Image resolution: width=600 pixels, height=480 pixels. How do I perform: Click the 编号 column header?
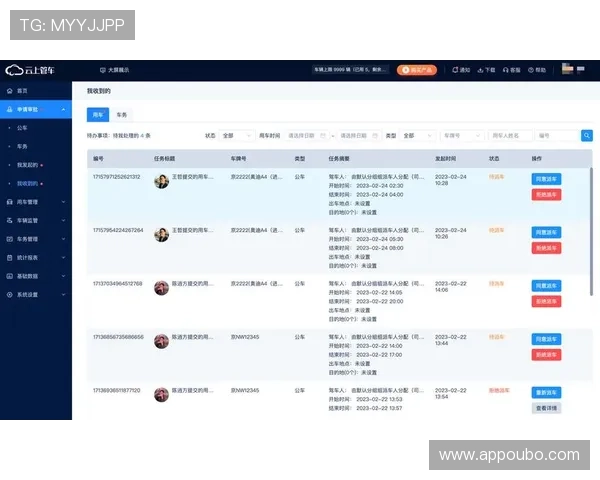coord(98,158)
